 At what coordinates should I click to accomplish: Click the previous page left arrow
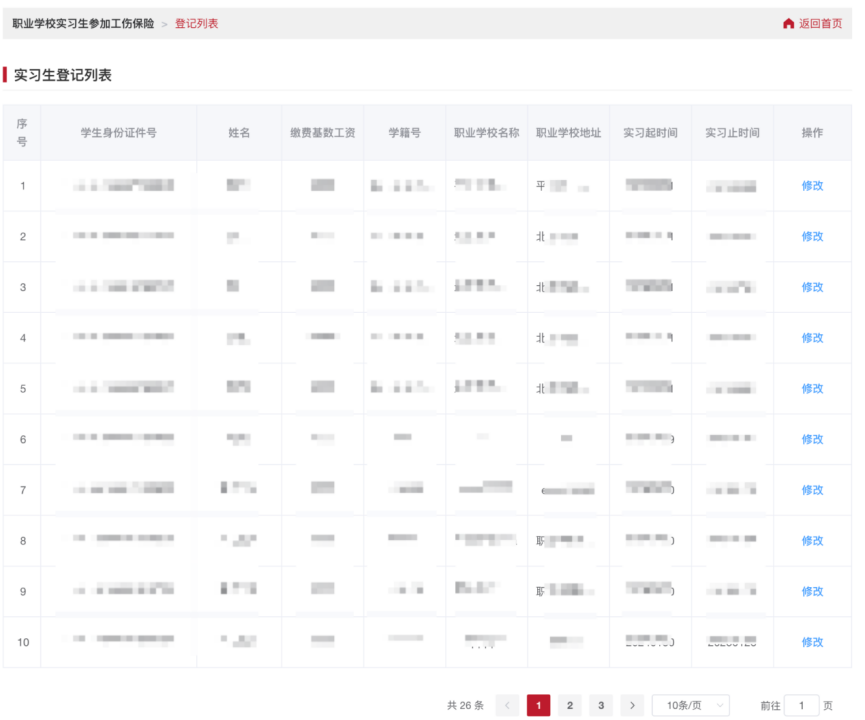coord(507,706)
